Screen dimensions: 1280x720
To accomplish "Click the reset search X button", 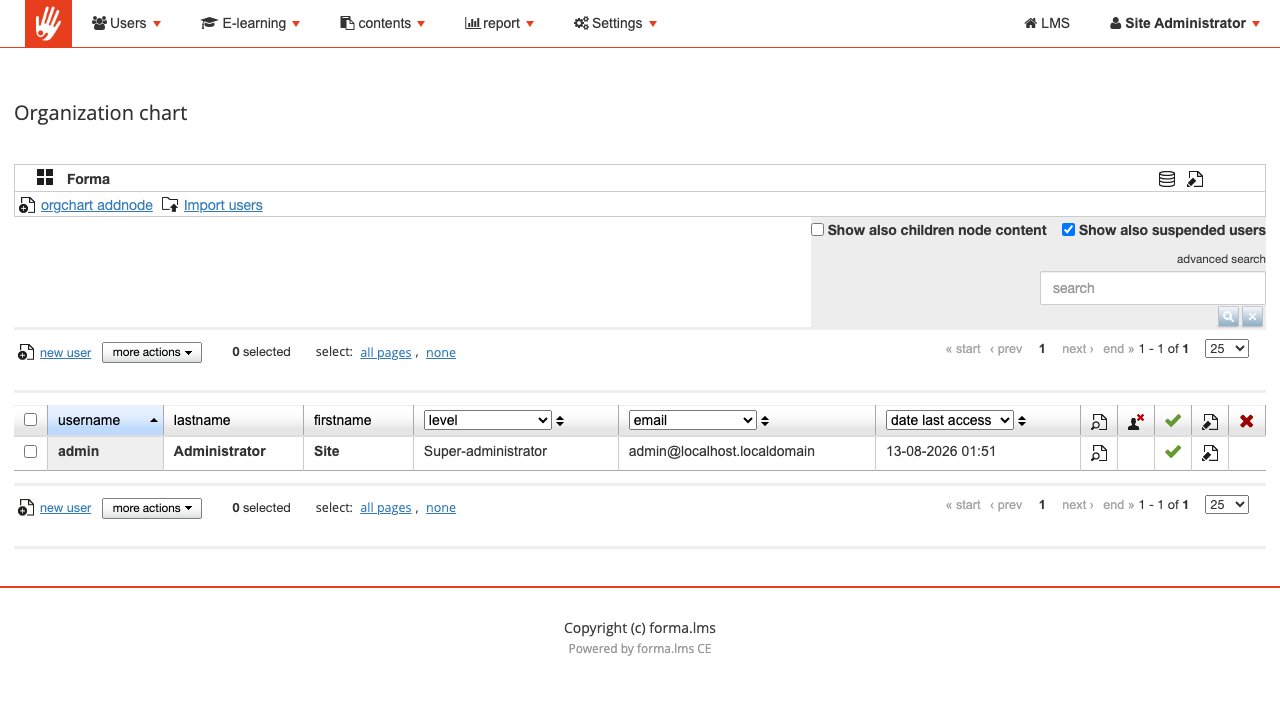I will click(1253, 317).
